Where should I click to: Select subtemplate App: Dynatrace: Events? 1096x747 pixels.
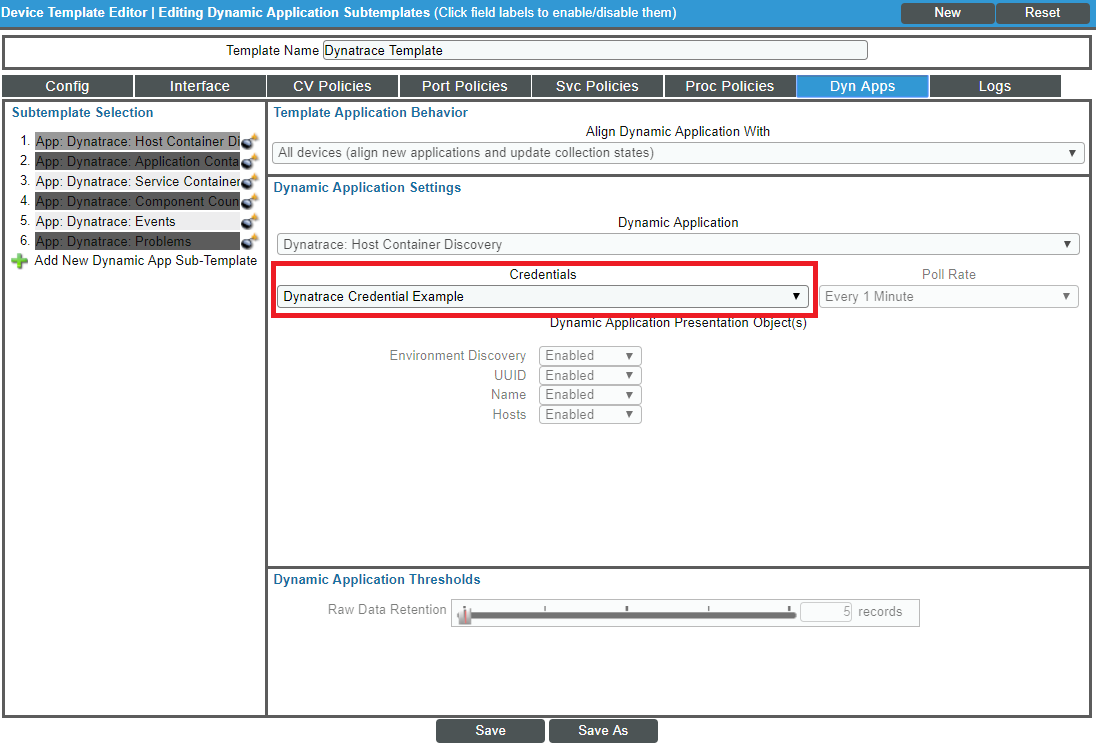point(137,222)
